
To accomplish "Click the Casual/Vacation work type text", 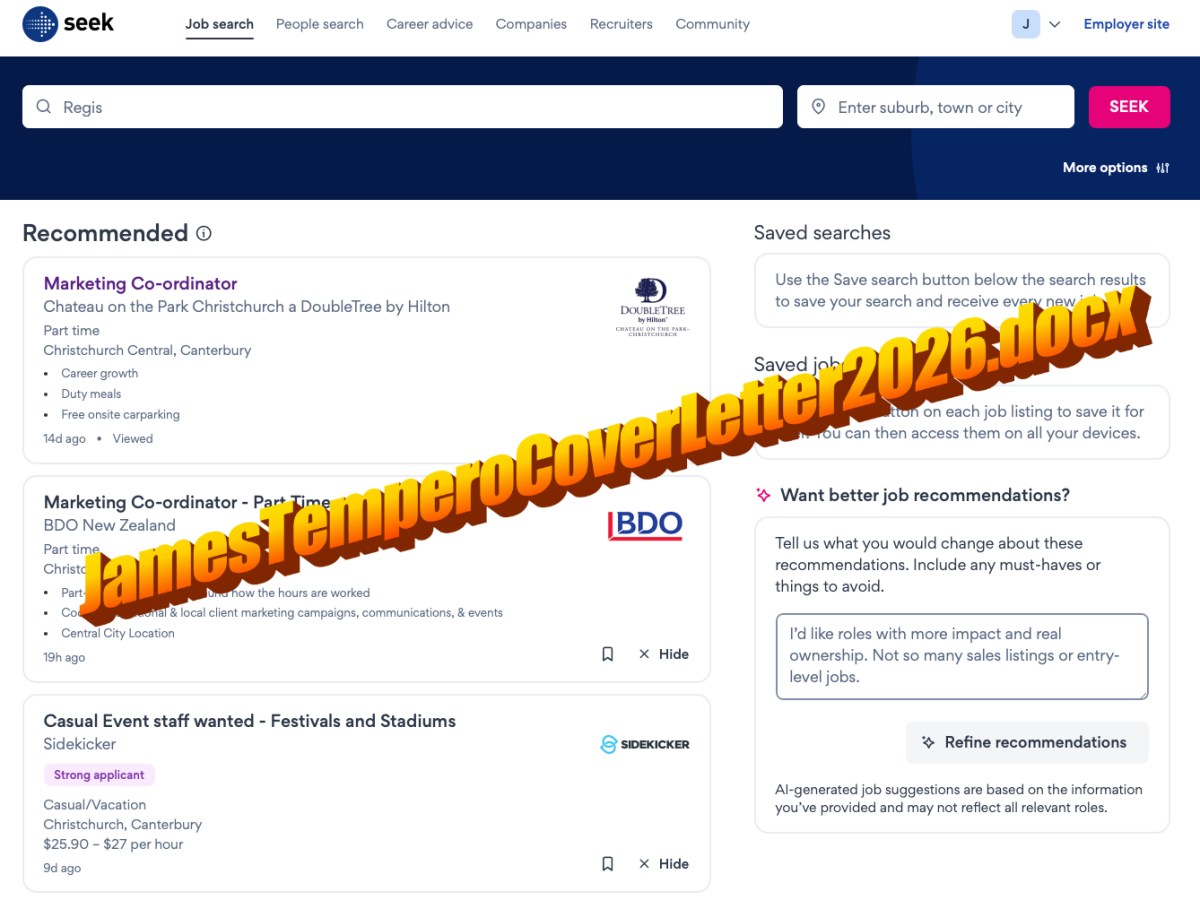I will tap(95, 805).
